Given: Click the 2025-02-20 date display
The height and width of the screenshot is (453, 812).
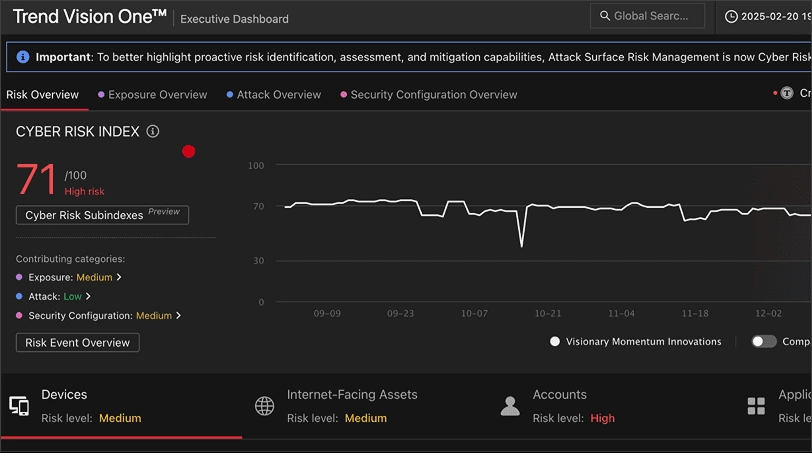Looking at the screenshot, I should tap(775, 17).
